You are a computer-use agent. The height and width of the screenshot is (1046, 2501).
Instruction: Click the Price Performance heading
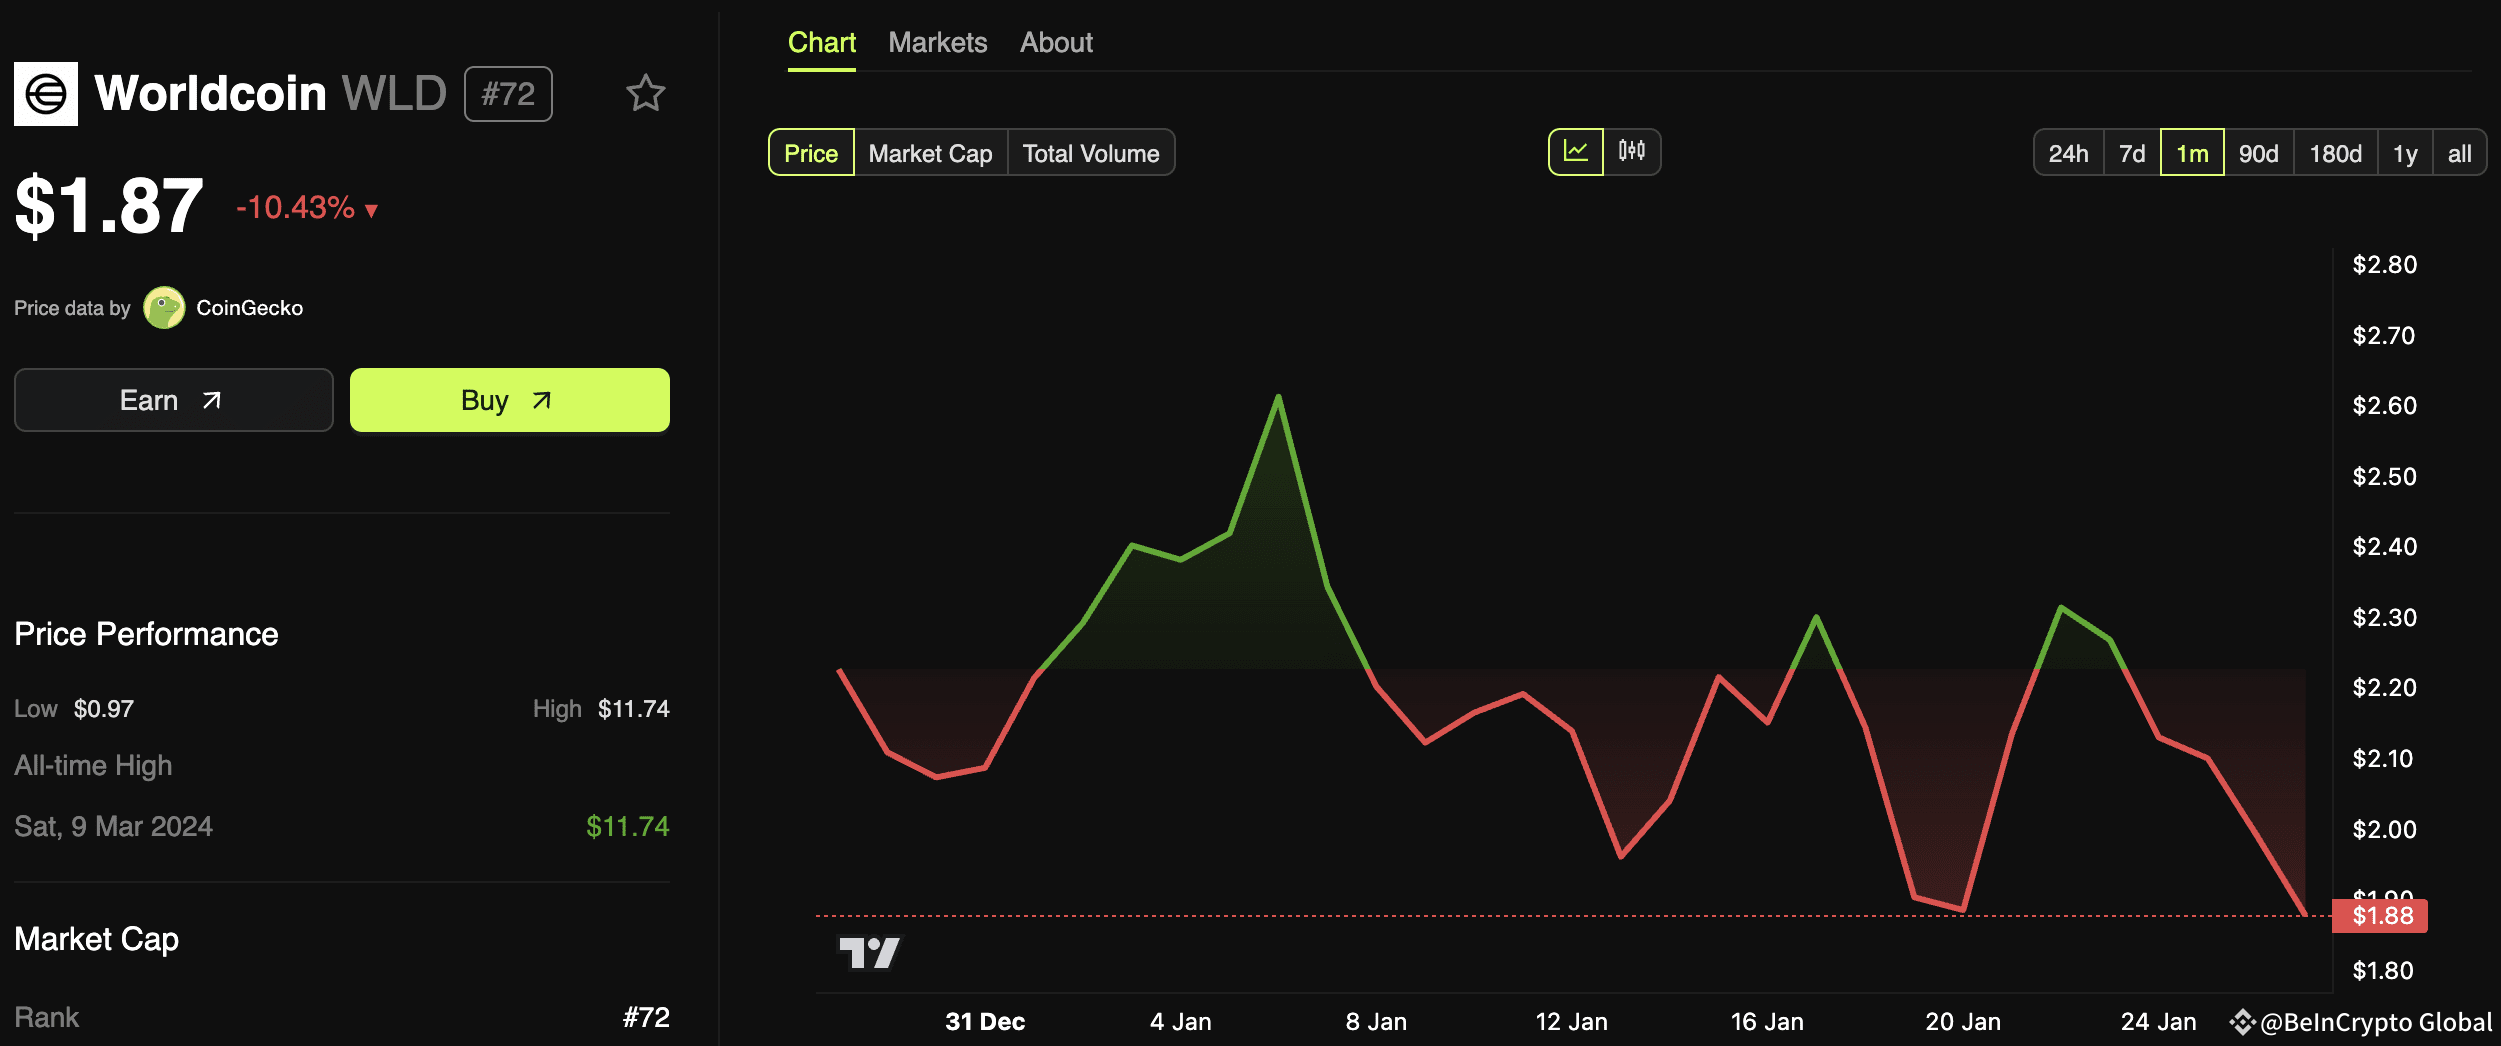click(x=146, y=634)
